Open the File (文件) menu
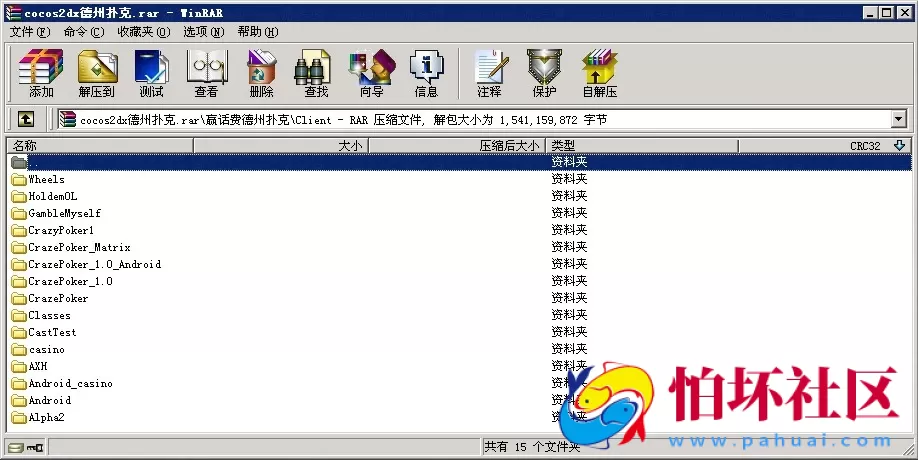Screen dimensions: 918x460 tap(29, 32)
